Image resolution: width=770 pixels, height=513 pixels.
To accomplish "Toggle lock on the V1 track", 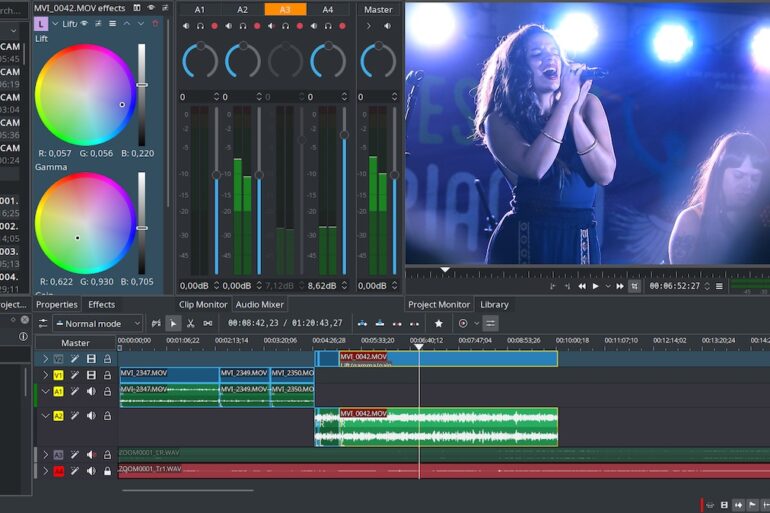I will (107, 375).
